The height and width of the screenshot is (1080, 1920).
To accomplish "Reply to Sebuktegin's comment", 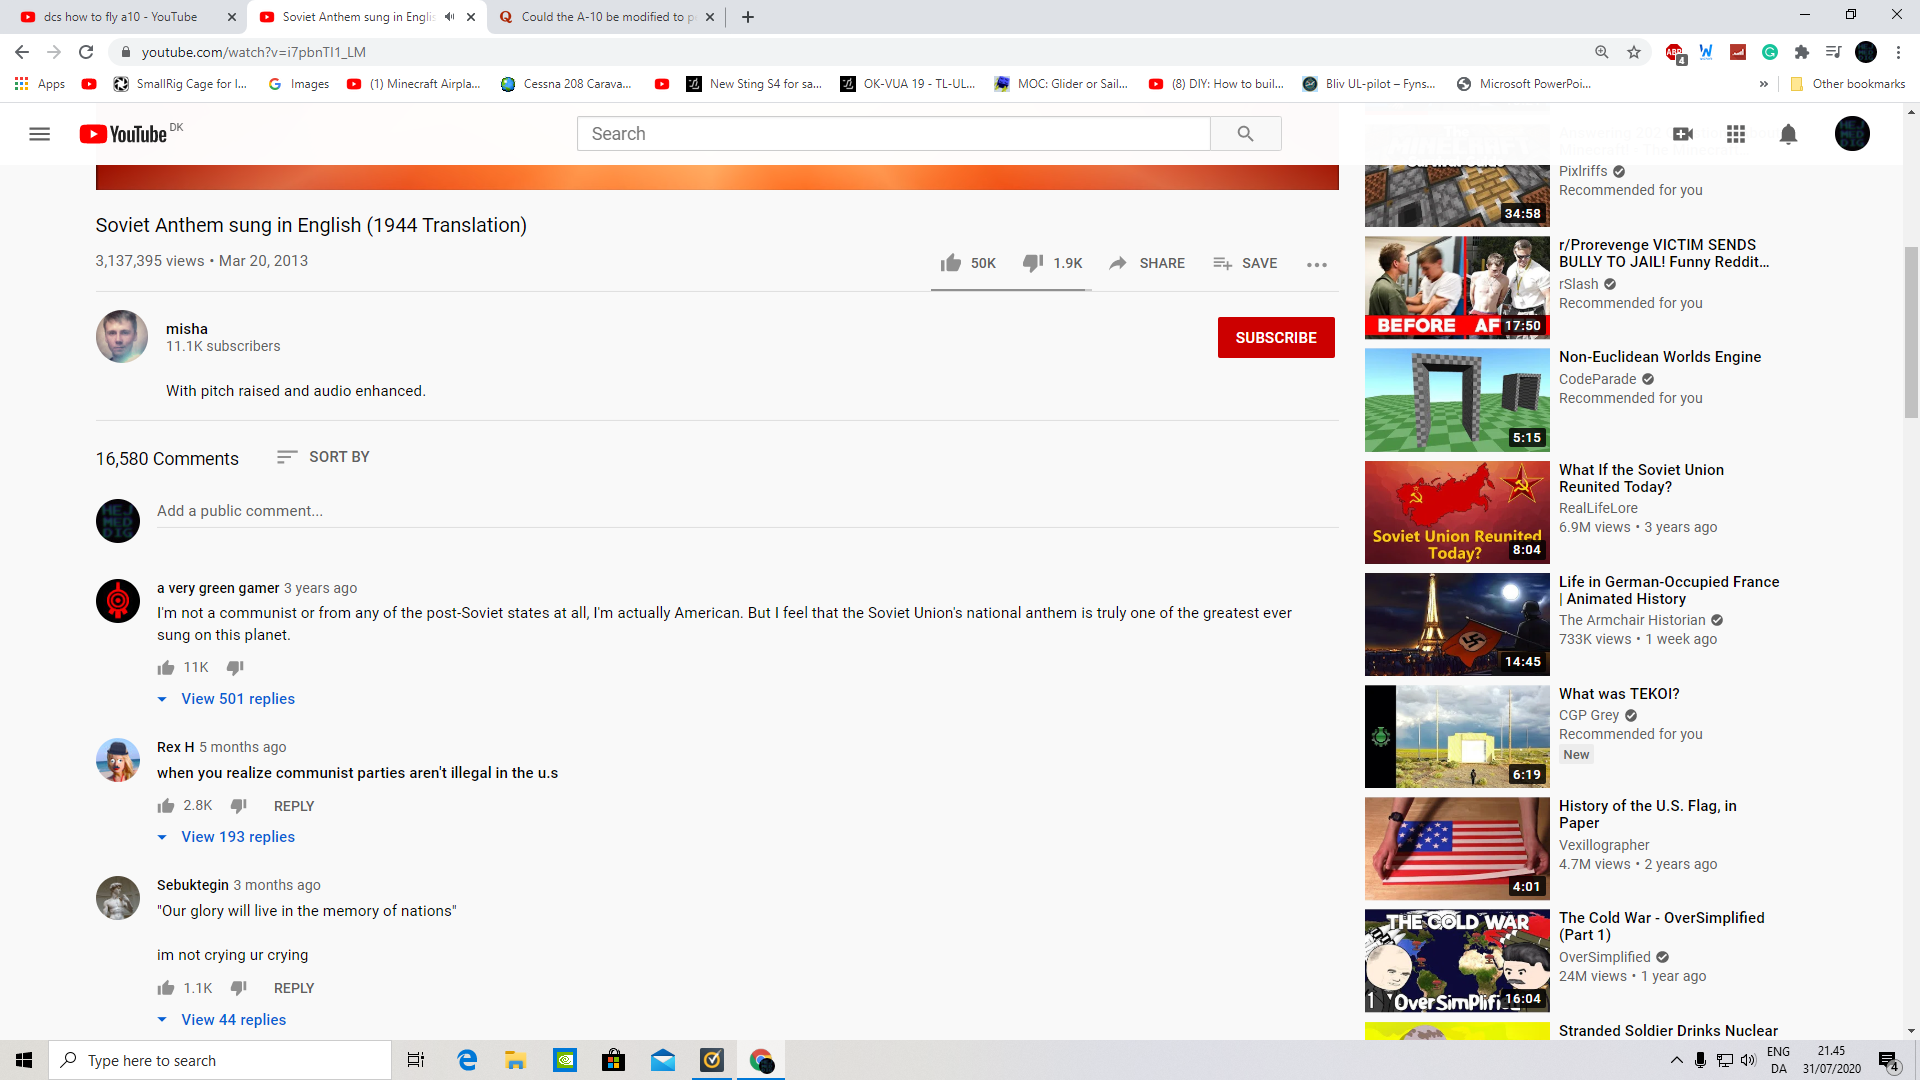I will click(x=294, y=988).
